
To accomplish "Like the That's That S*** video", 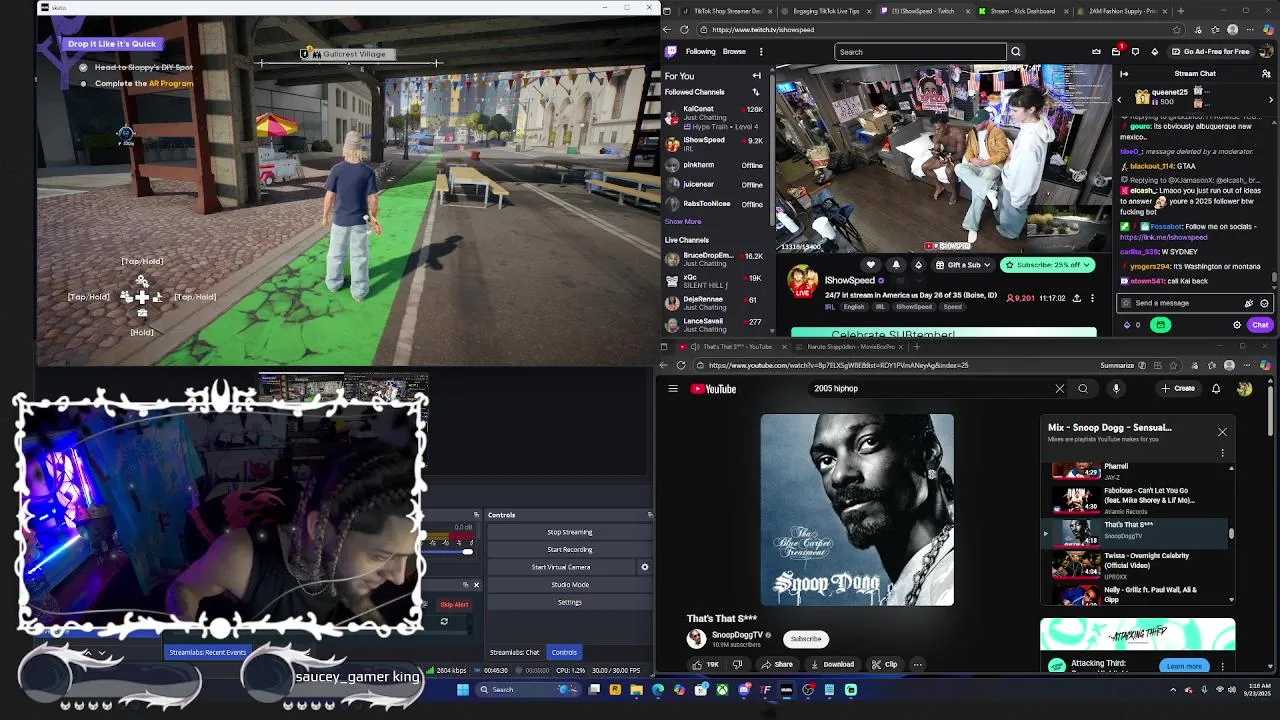I will coord(706,664).
